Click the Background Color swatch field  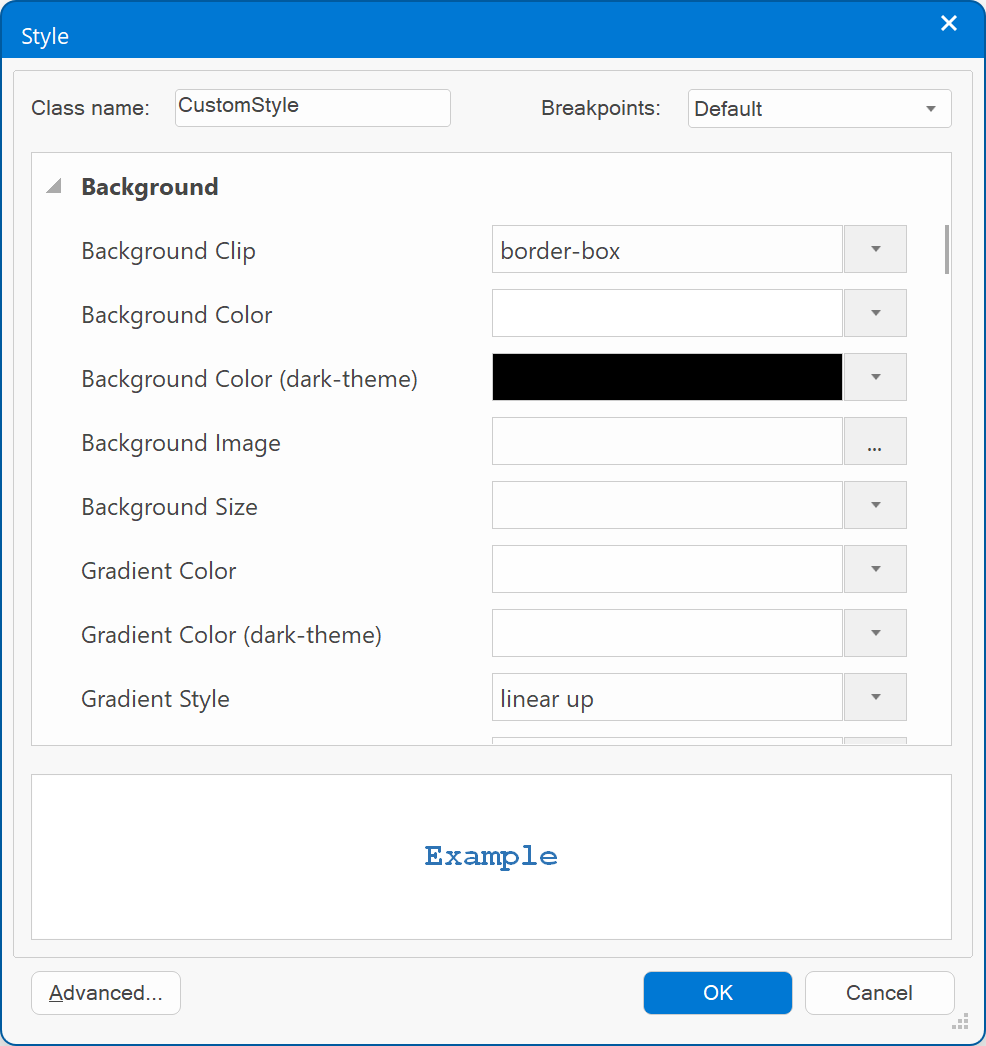tap(667, 314)
